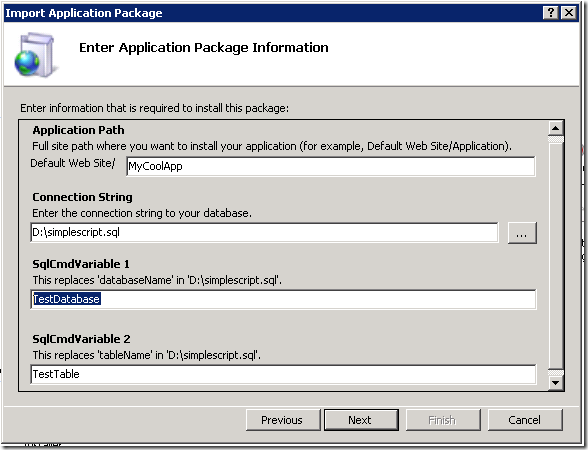Cancel the package import

(525, 420)
